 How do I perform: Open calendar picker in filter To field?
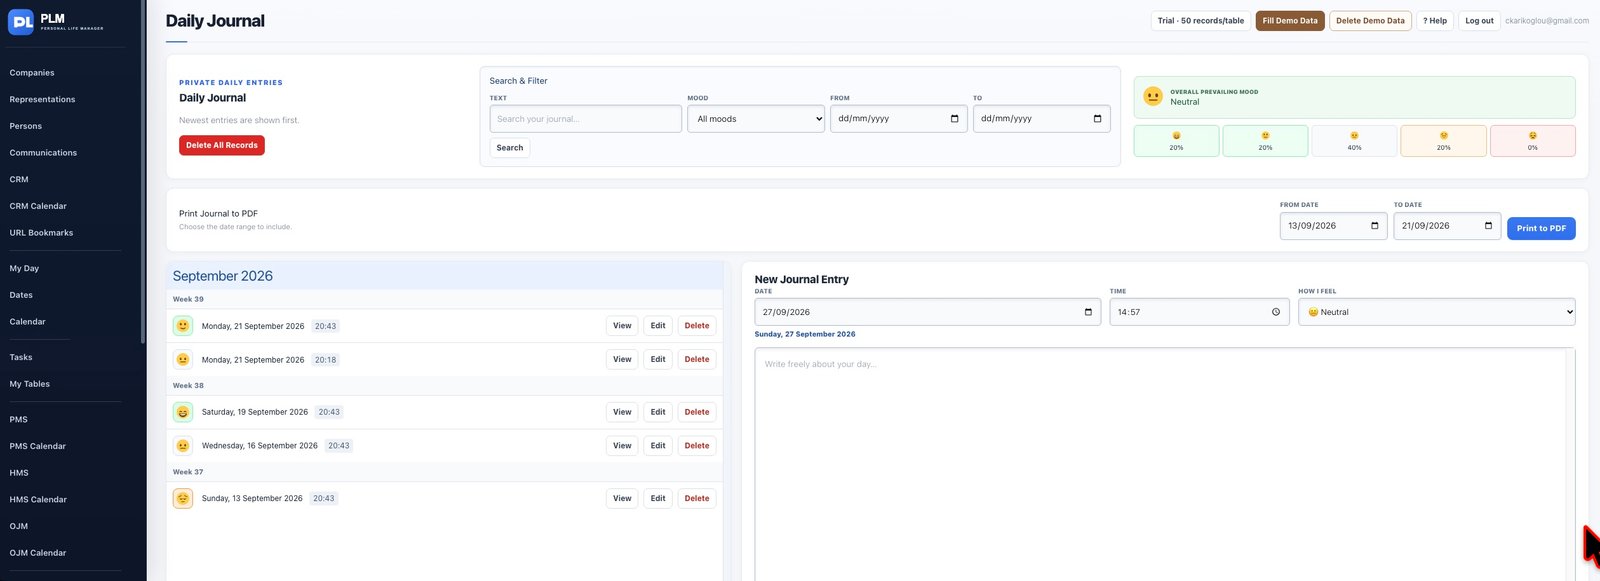tap(1097, 119)
